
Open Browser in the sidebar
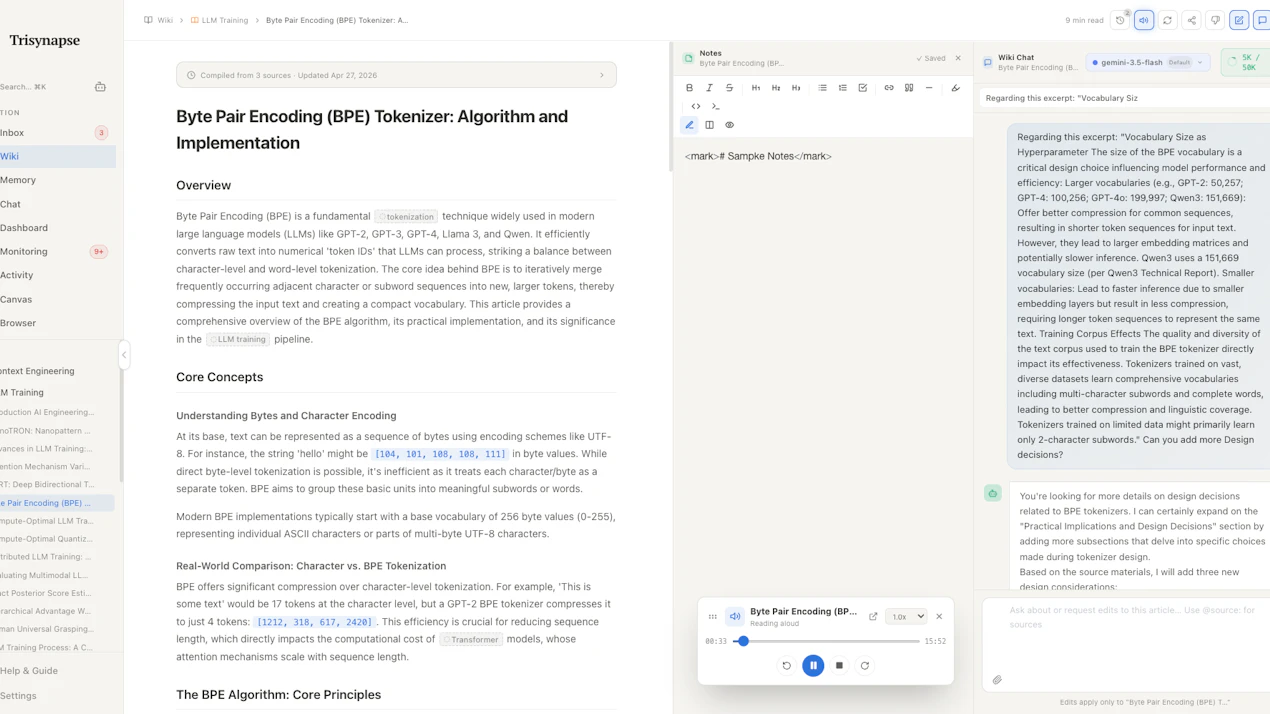tap(55, 323)
